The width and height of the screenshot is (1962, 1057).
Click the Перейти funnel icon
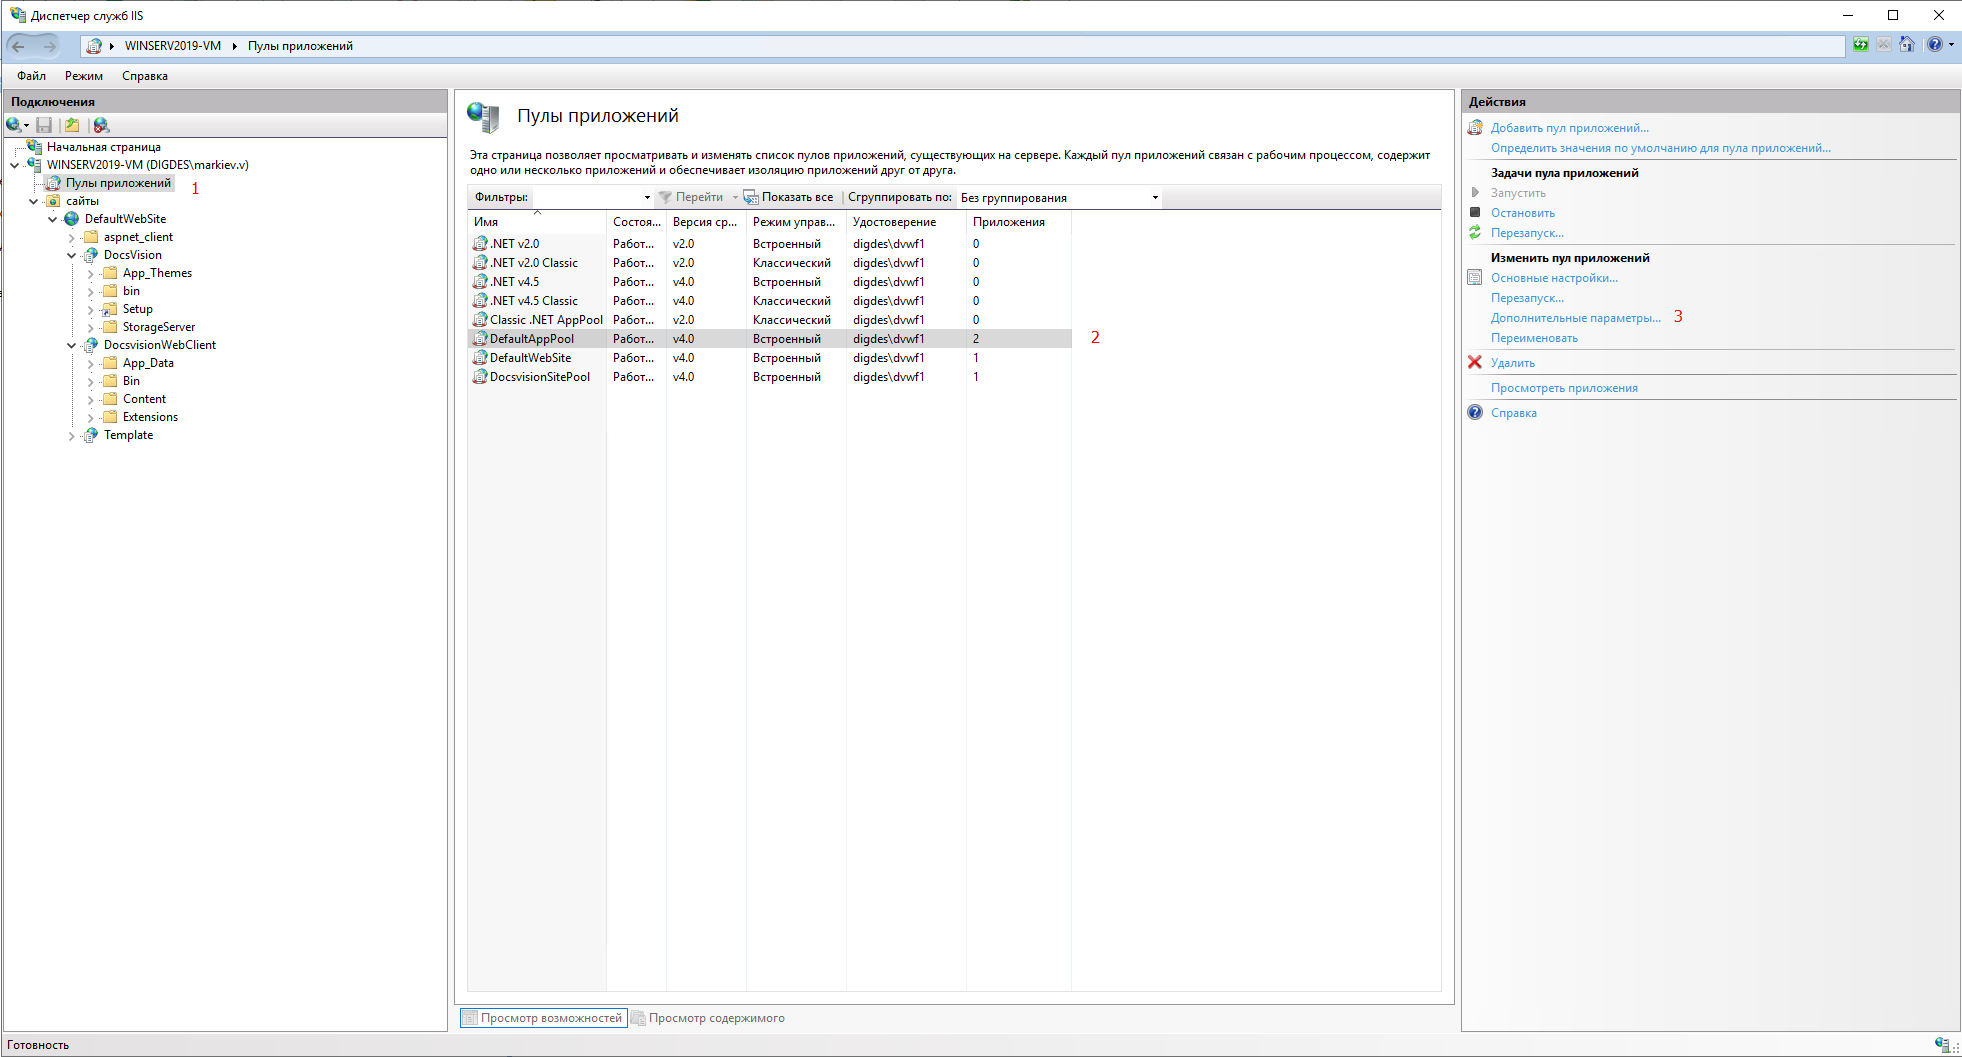click(665, 197)
